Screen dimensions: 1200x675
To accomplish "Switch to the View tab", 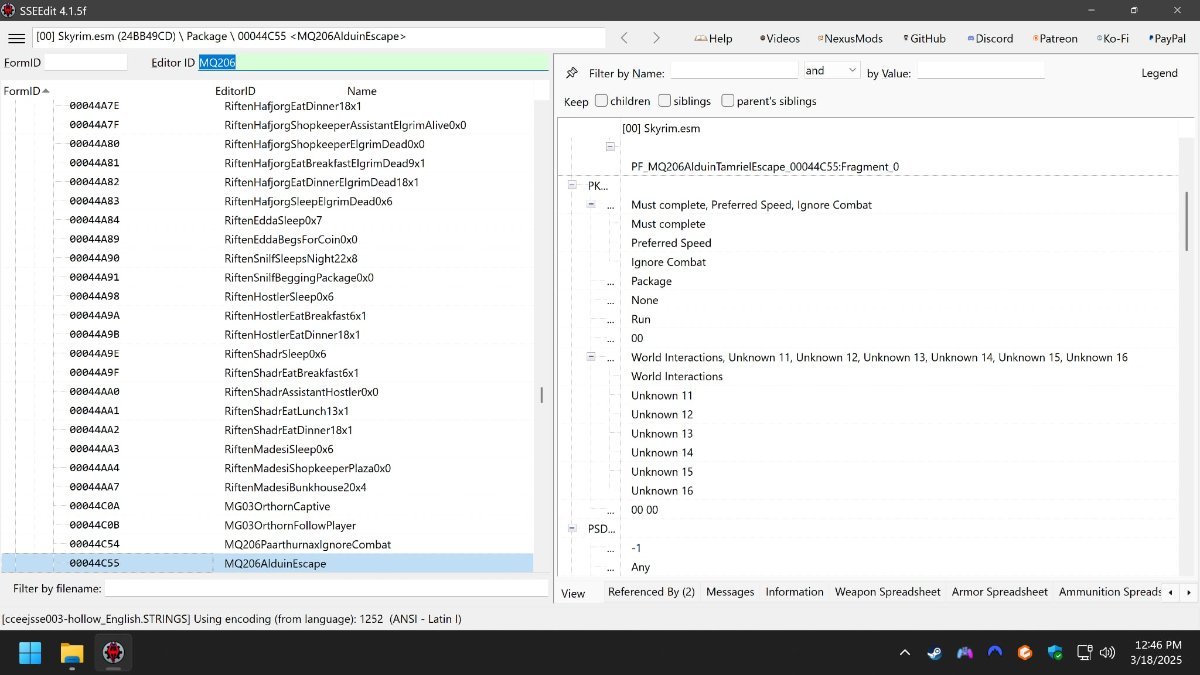I will click(x=573, y=593).
